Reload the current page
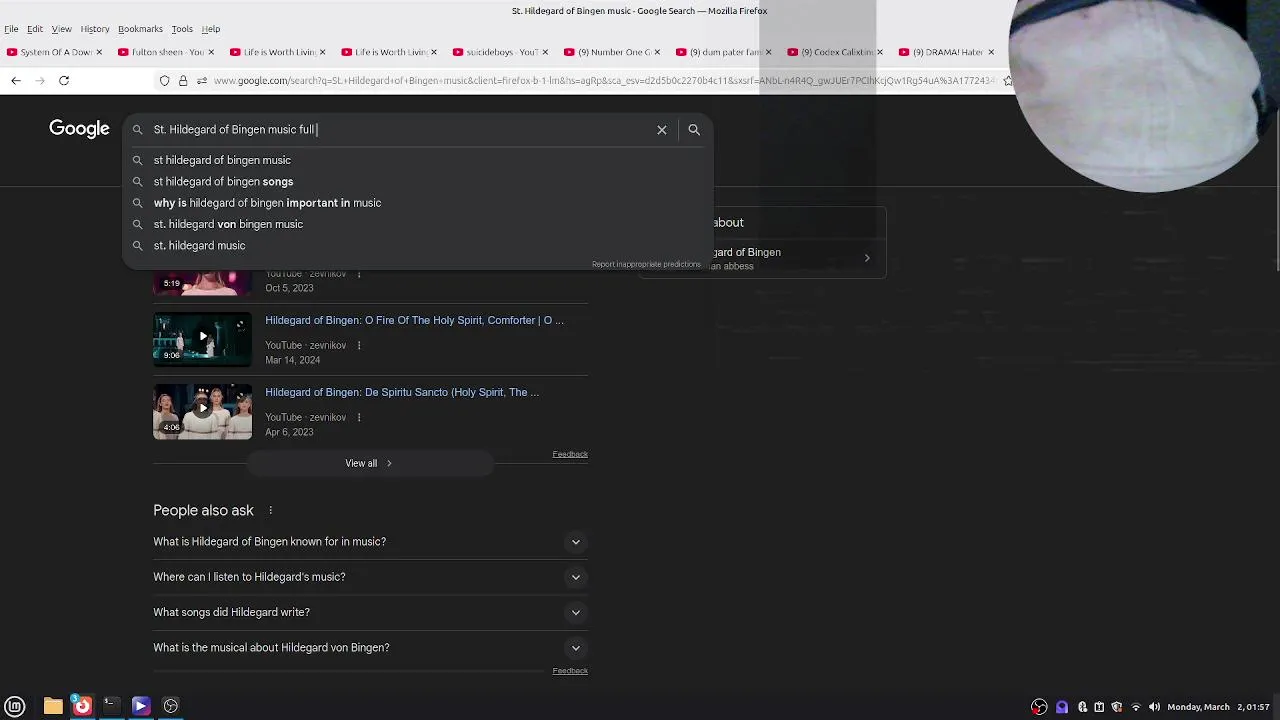This screenshot has width=1280, height=720. 64,80
